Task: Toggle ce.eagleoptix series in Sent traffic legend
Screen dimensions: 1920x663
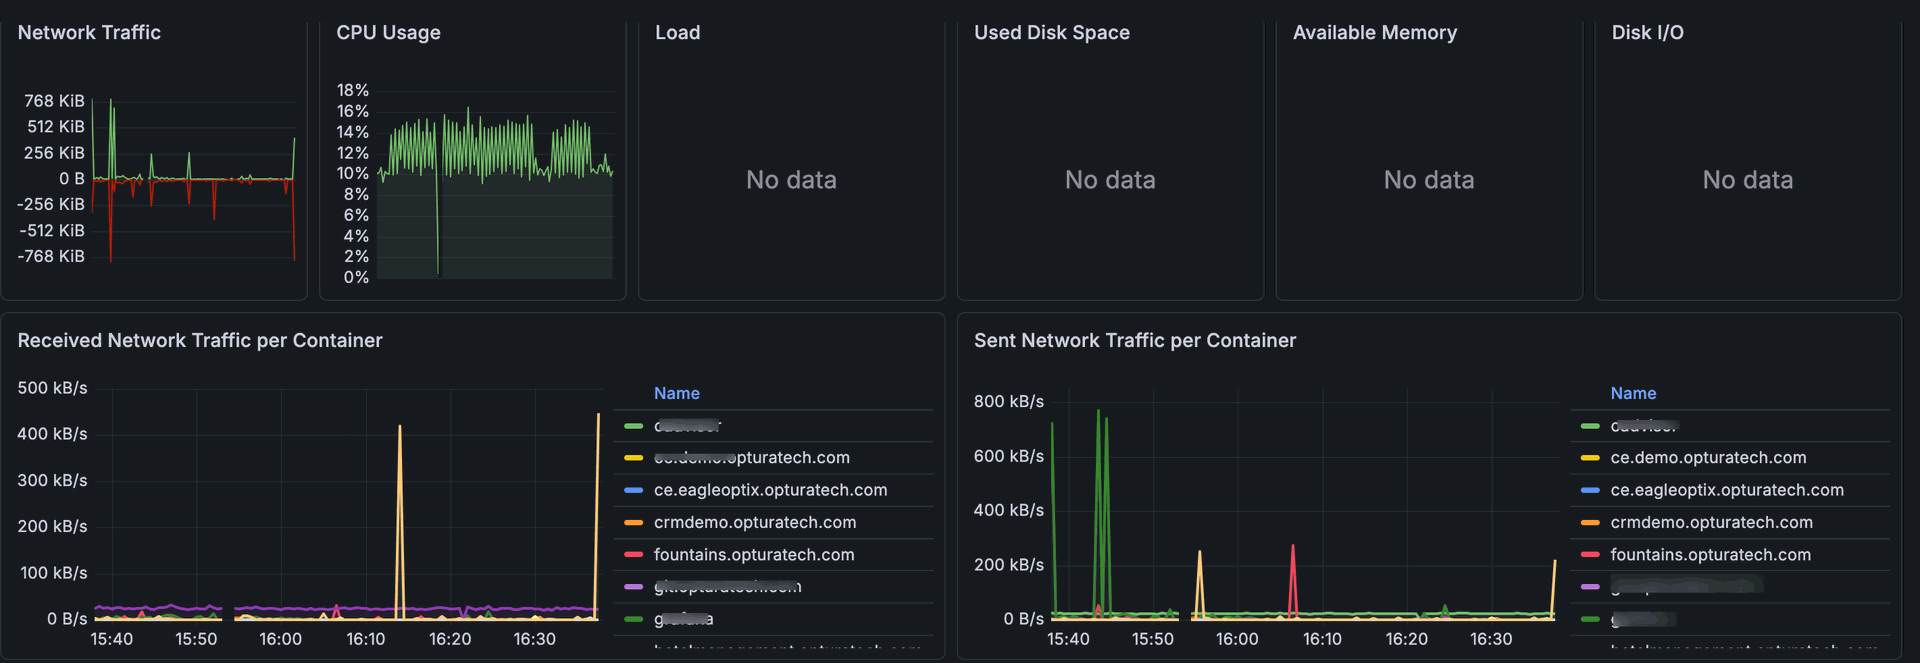Action: pyautogui.click(x=1726, y=490)
